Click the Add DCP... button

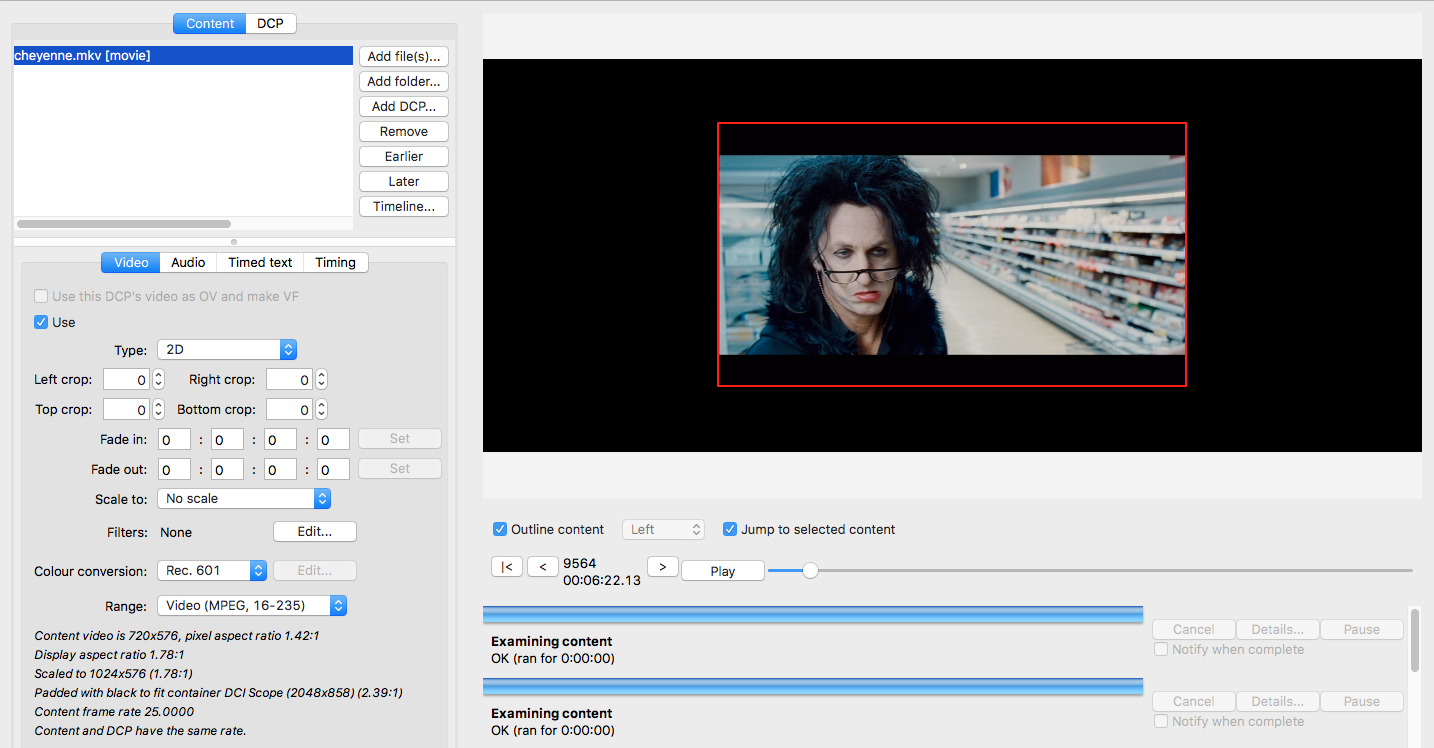[x=404, y=106]
